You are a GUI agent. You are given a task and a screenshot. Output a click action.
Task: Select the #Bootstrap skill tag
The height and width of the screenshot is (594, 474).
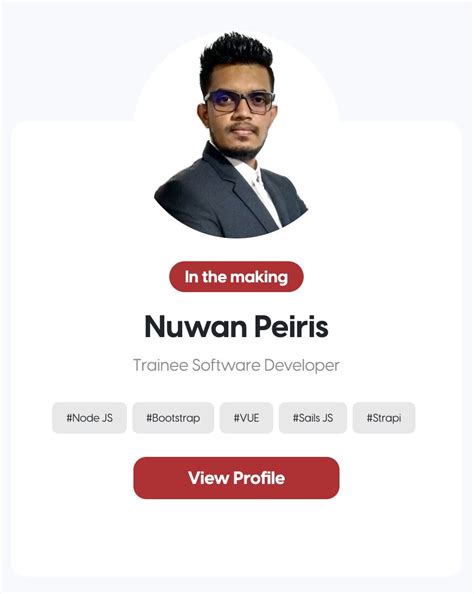[173, 418]
